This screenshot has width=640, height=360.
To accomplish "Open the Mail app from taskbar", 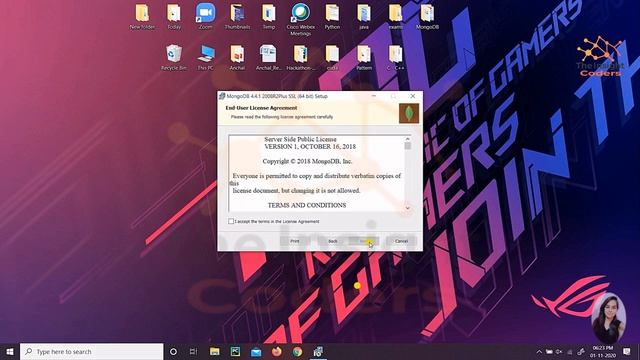I will pyautogui.click(x=256, y=351).
